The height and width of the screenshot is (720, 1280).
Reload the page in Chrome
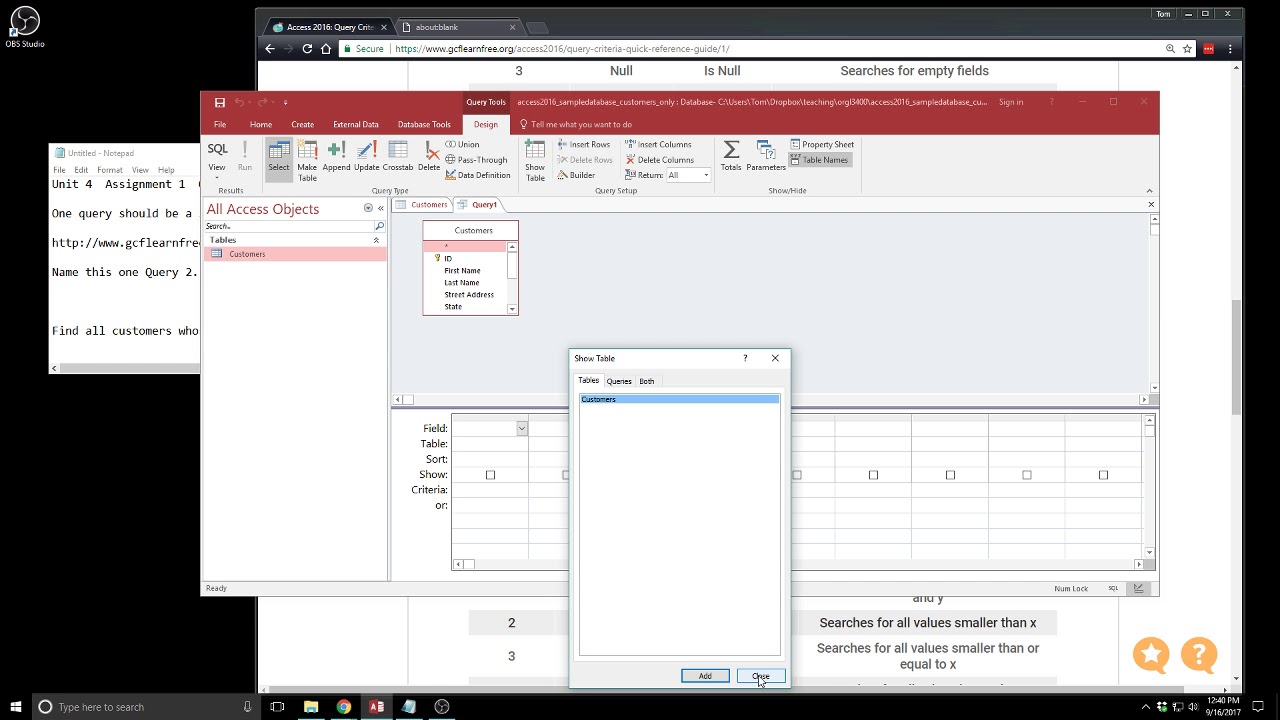[307, 49]
